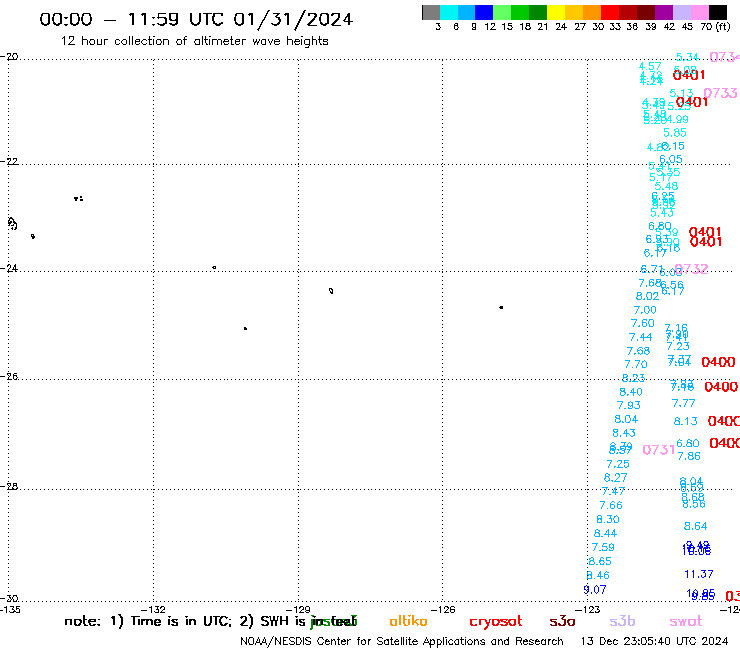
Task: Click the wave height value '5.34'
Action: coord(688,57)
